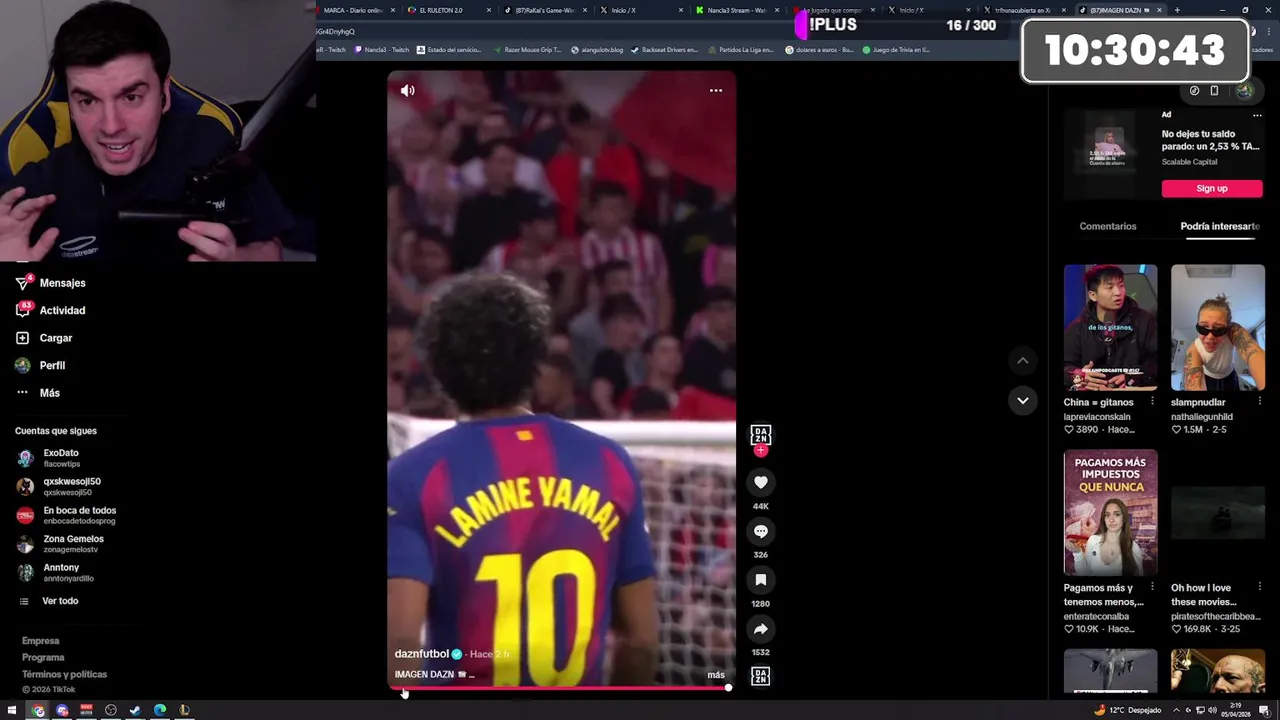This screenshot has height=720, width=1280.
Task: Open League of Legends from the taskbar
Action: [x=184, y=710]
